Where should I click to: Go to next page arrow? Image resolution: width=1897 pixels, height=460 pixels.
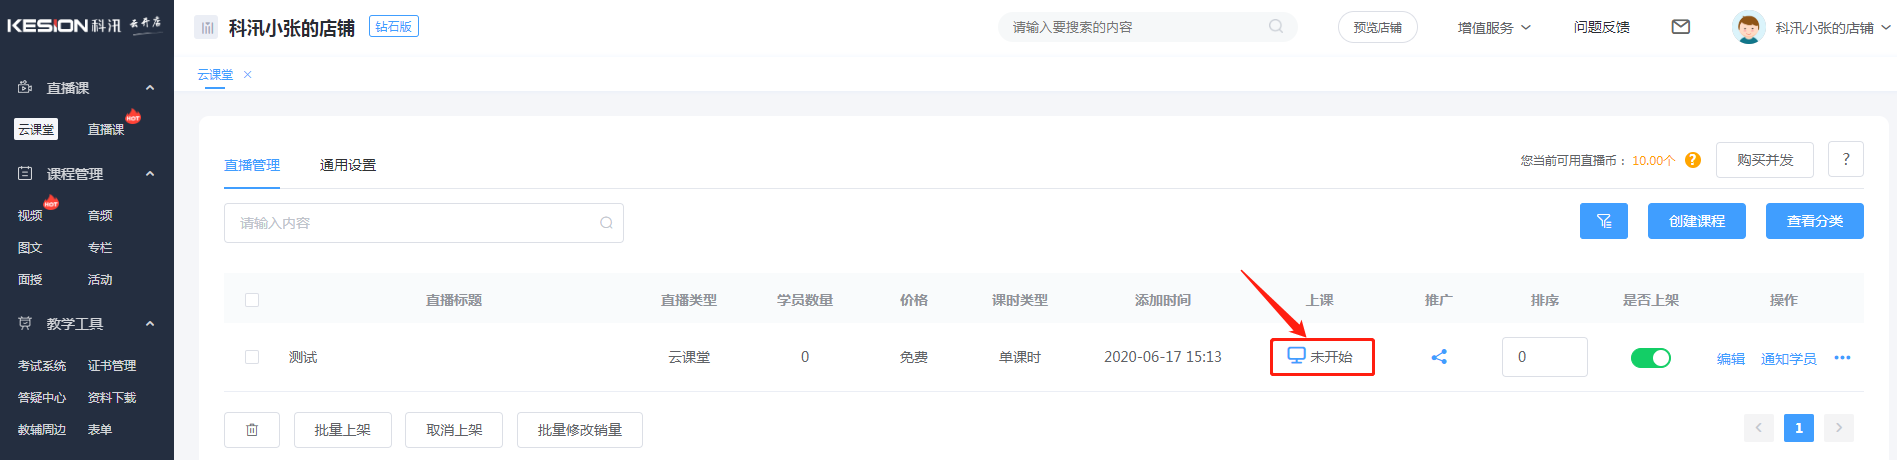[1839, 428]
